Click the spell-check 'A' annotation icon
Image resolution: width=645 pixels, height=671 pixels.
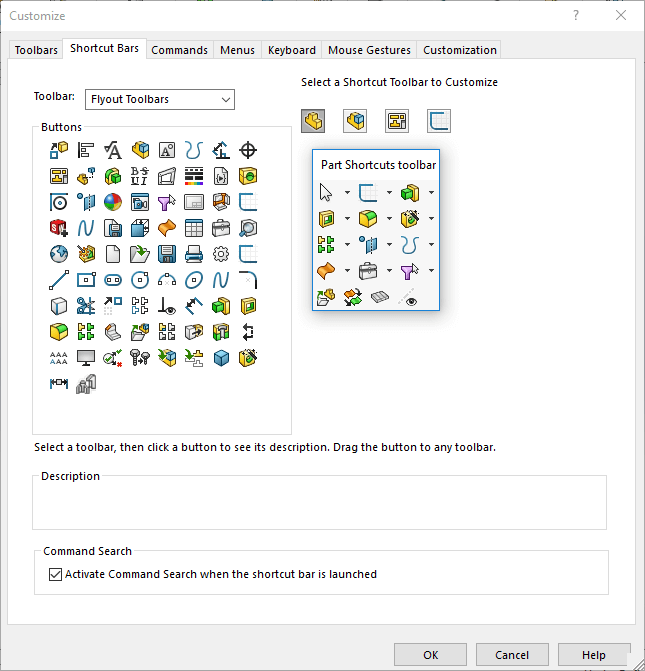[113, 150]
